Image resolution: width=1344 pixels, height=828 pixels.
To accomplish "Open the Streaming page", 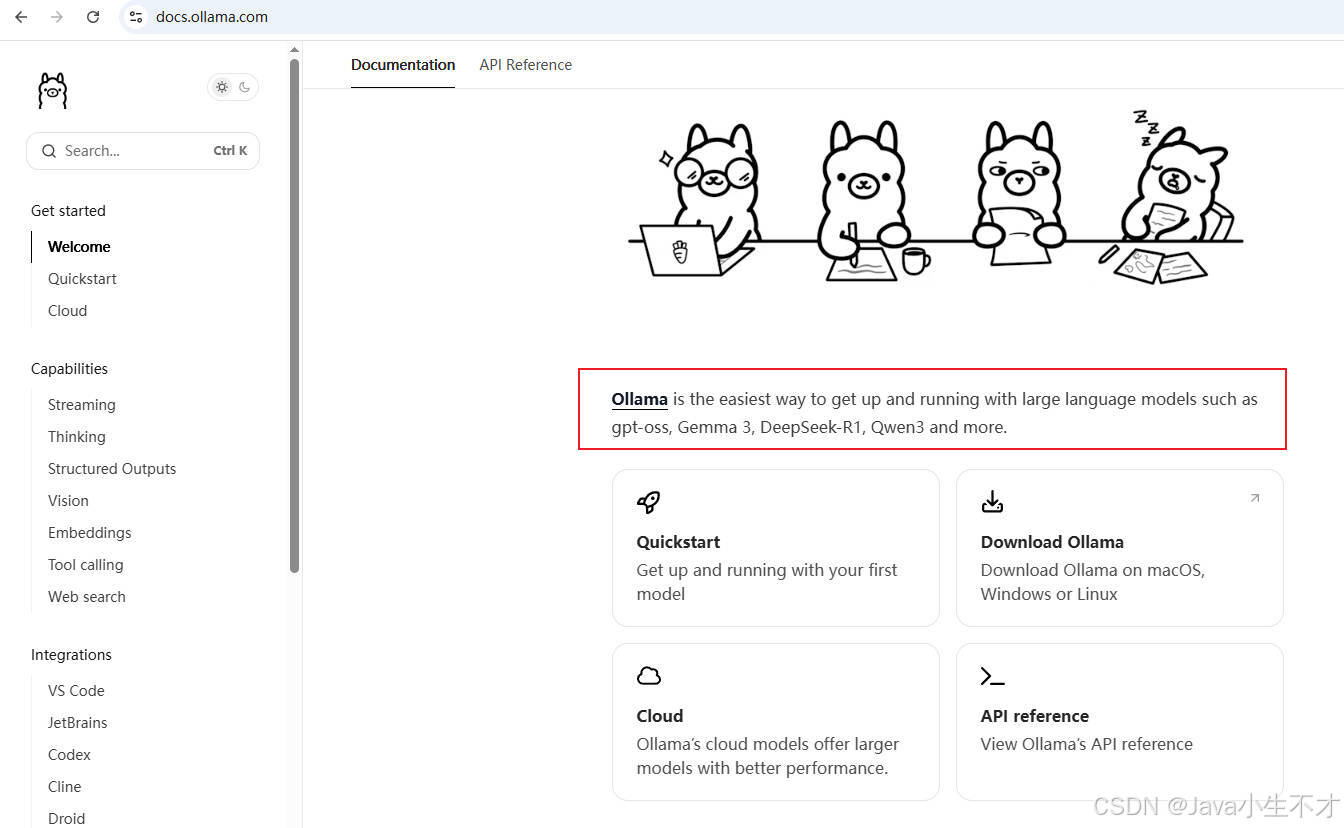I will tap(82, 405).
